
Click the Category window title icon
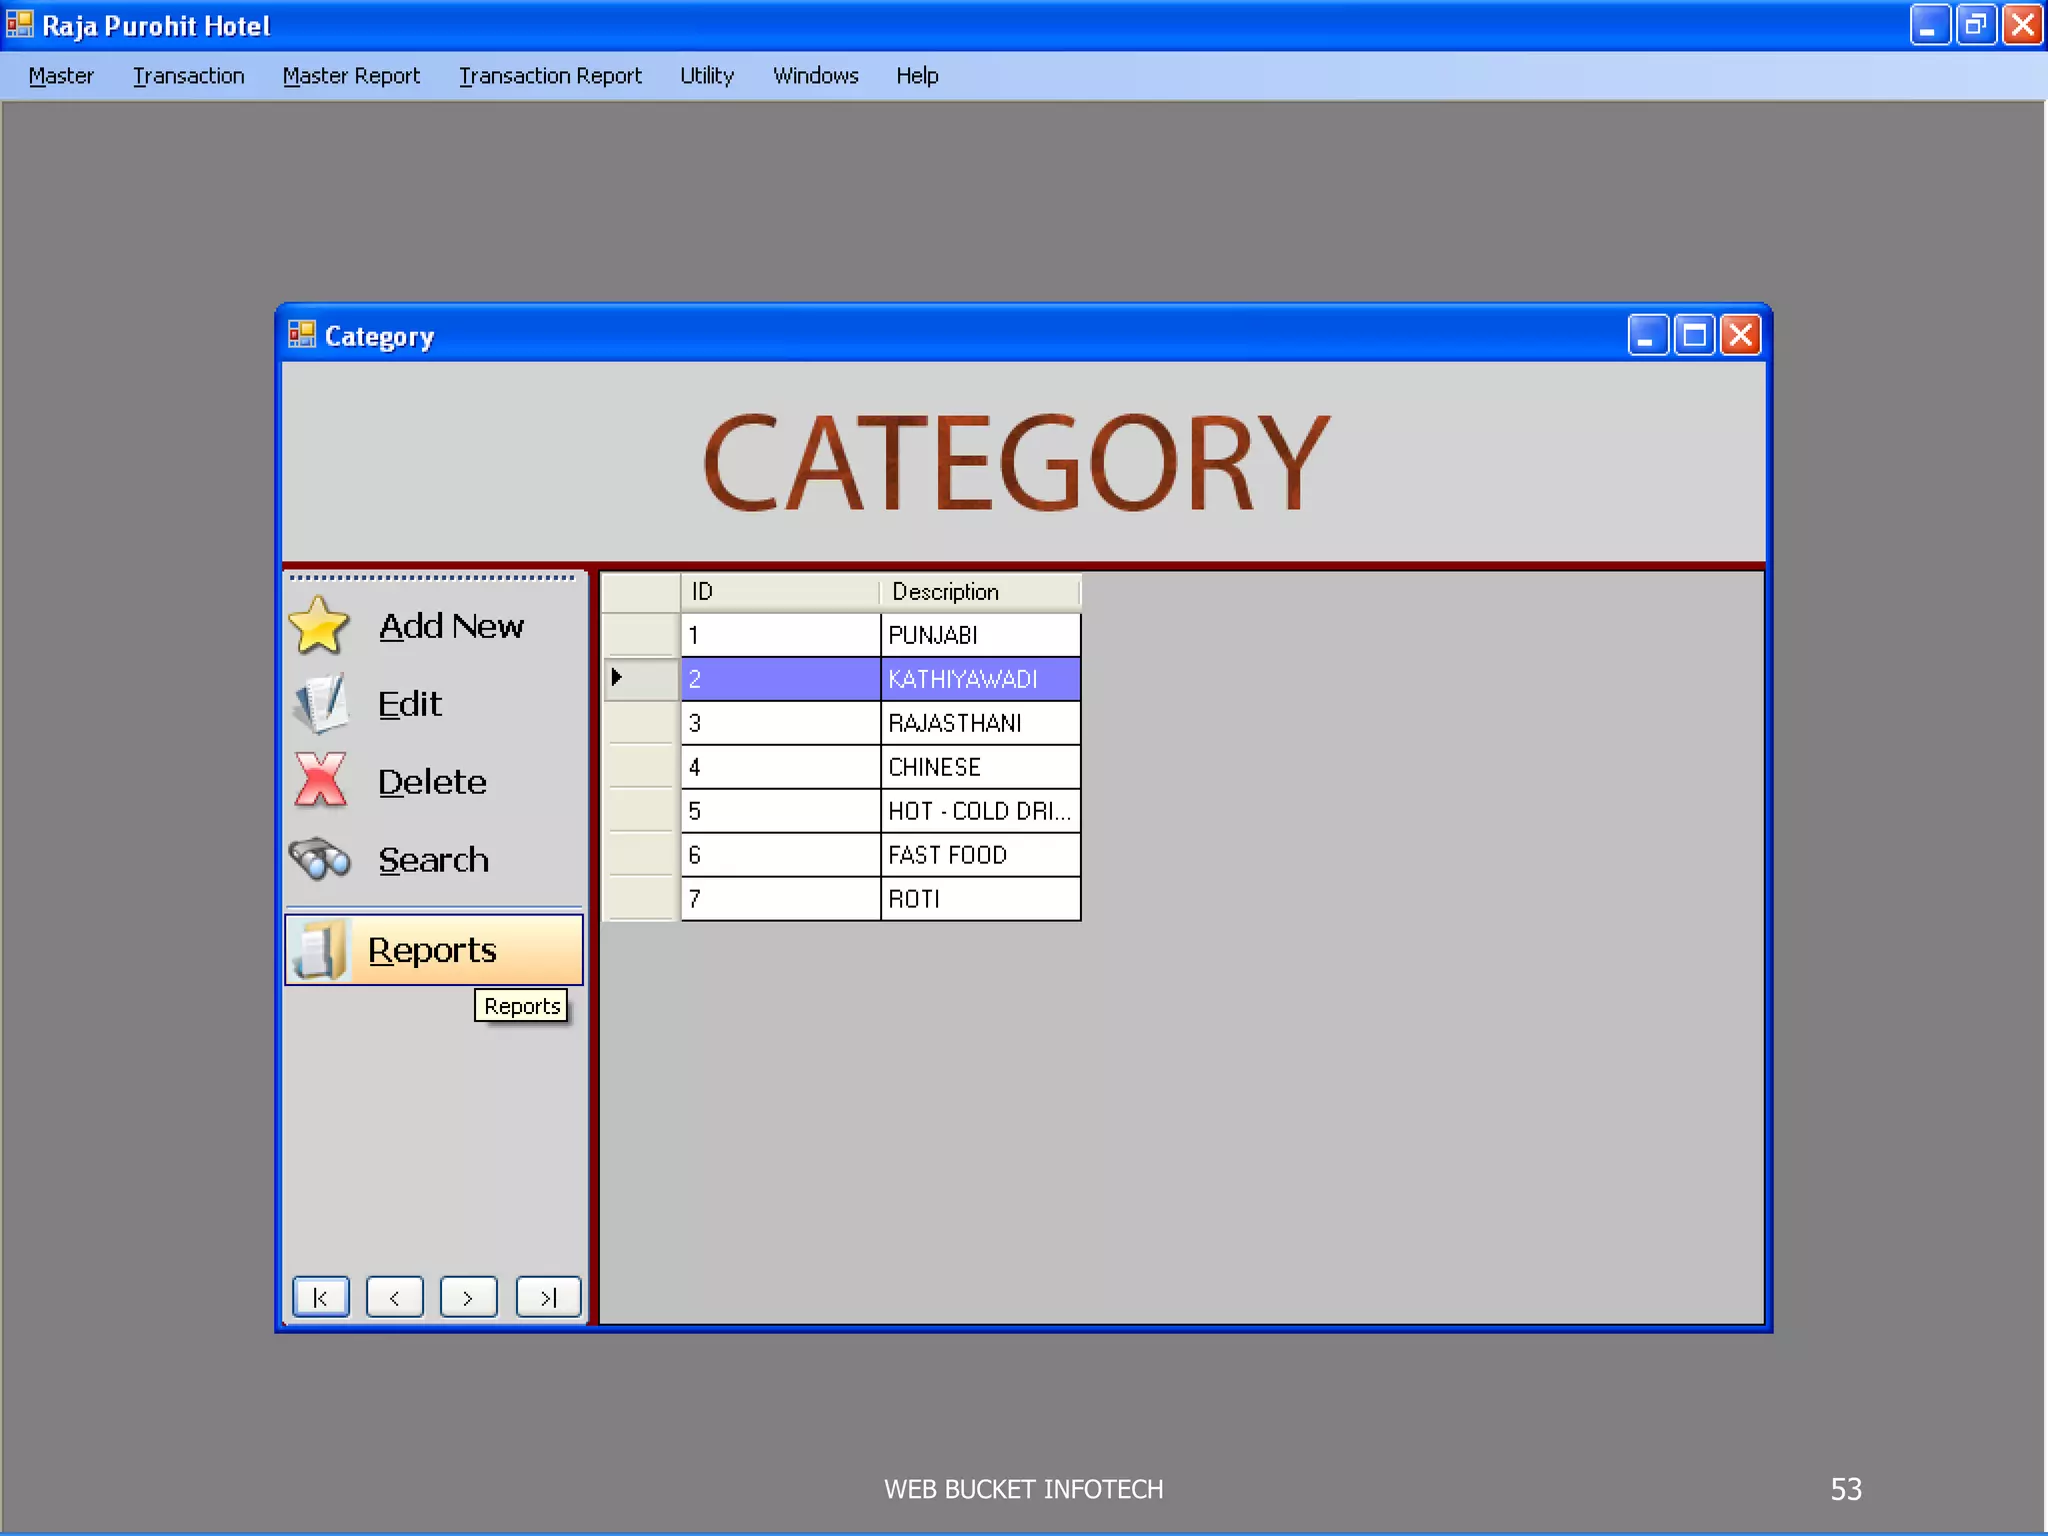pyautogui.click(x=302, y=334)
